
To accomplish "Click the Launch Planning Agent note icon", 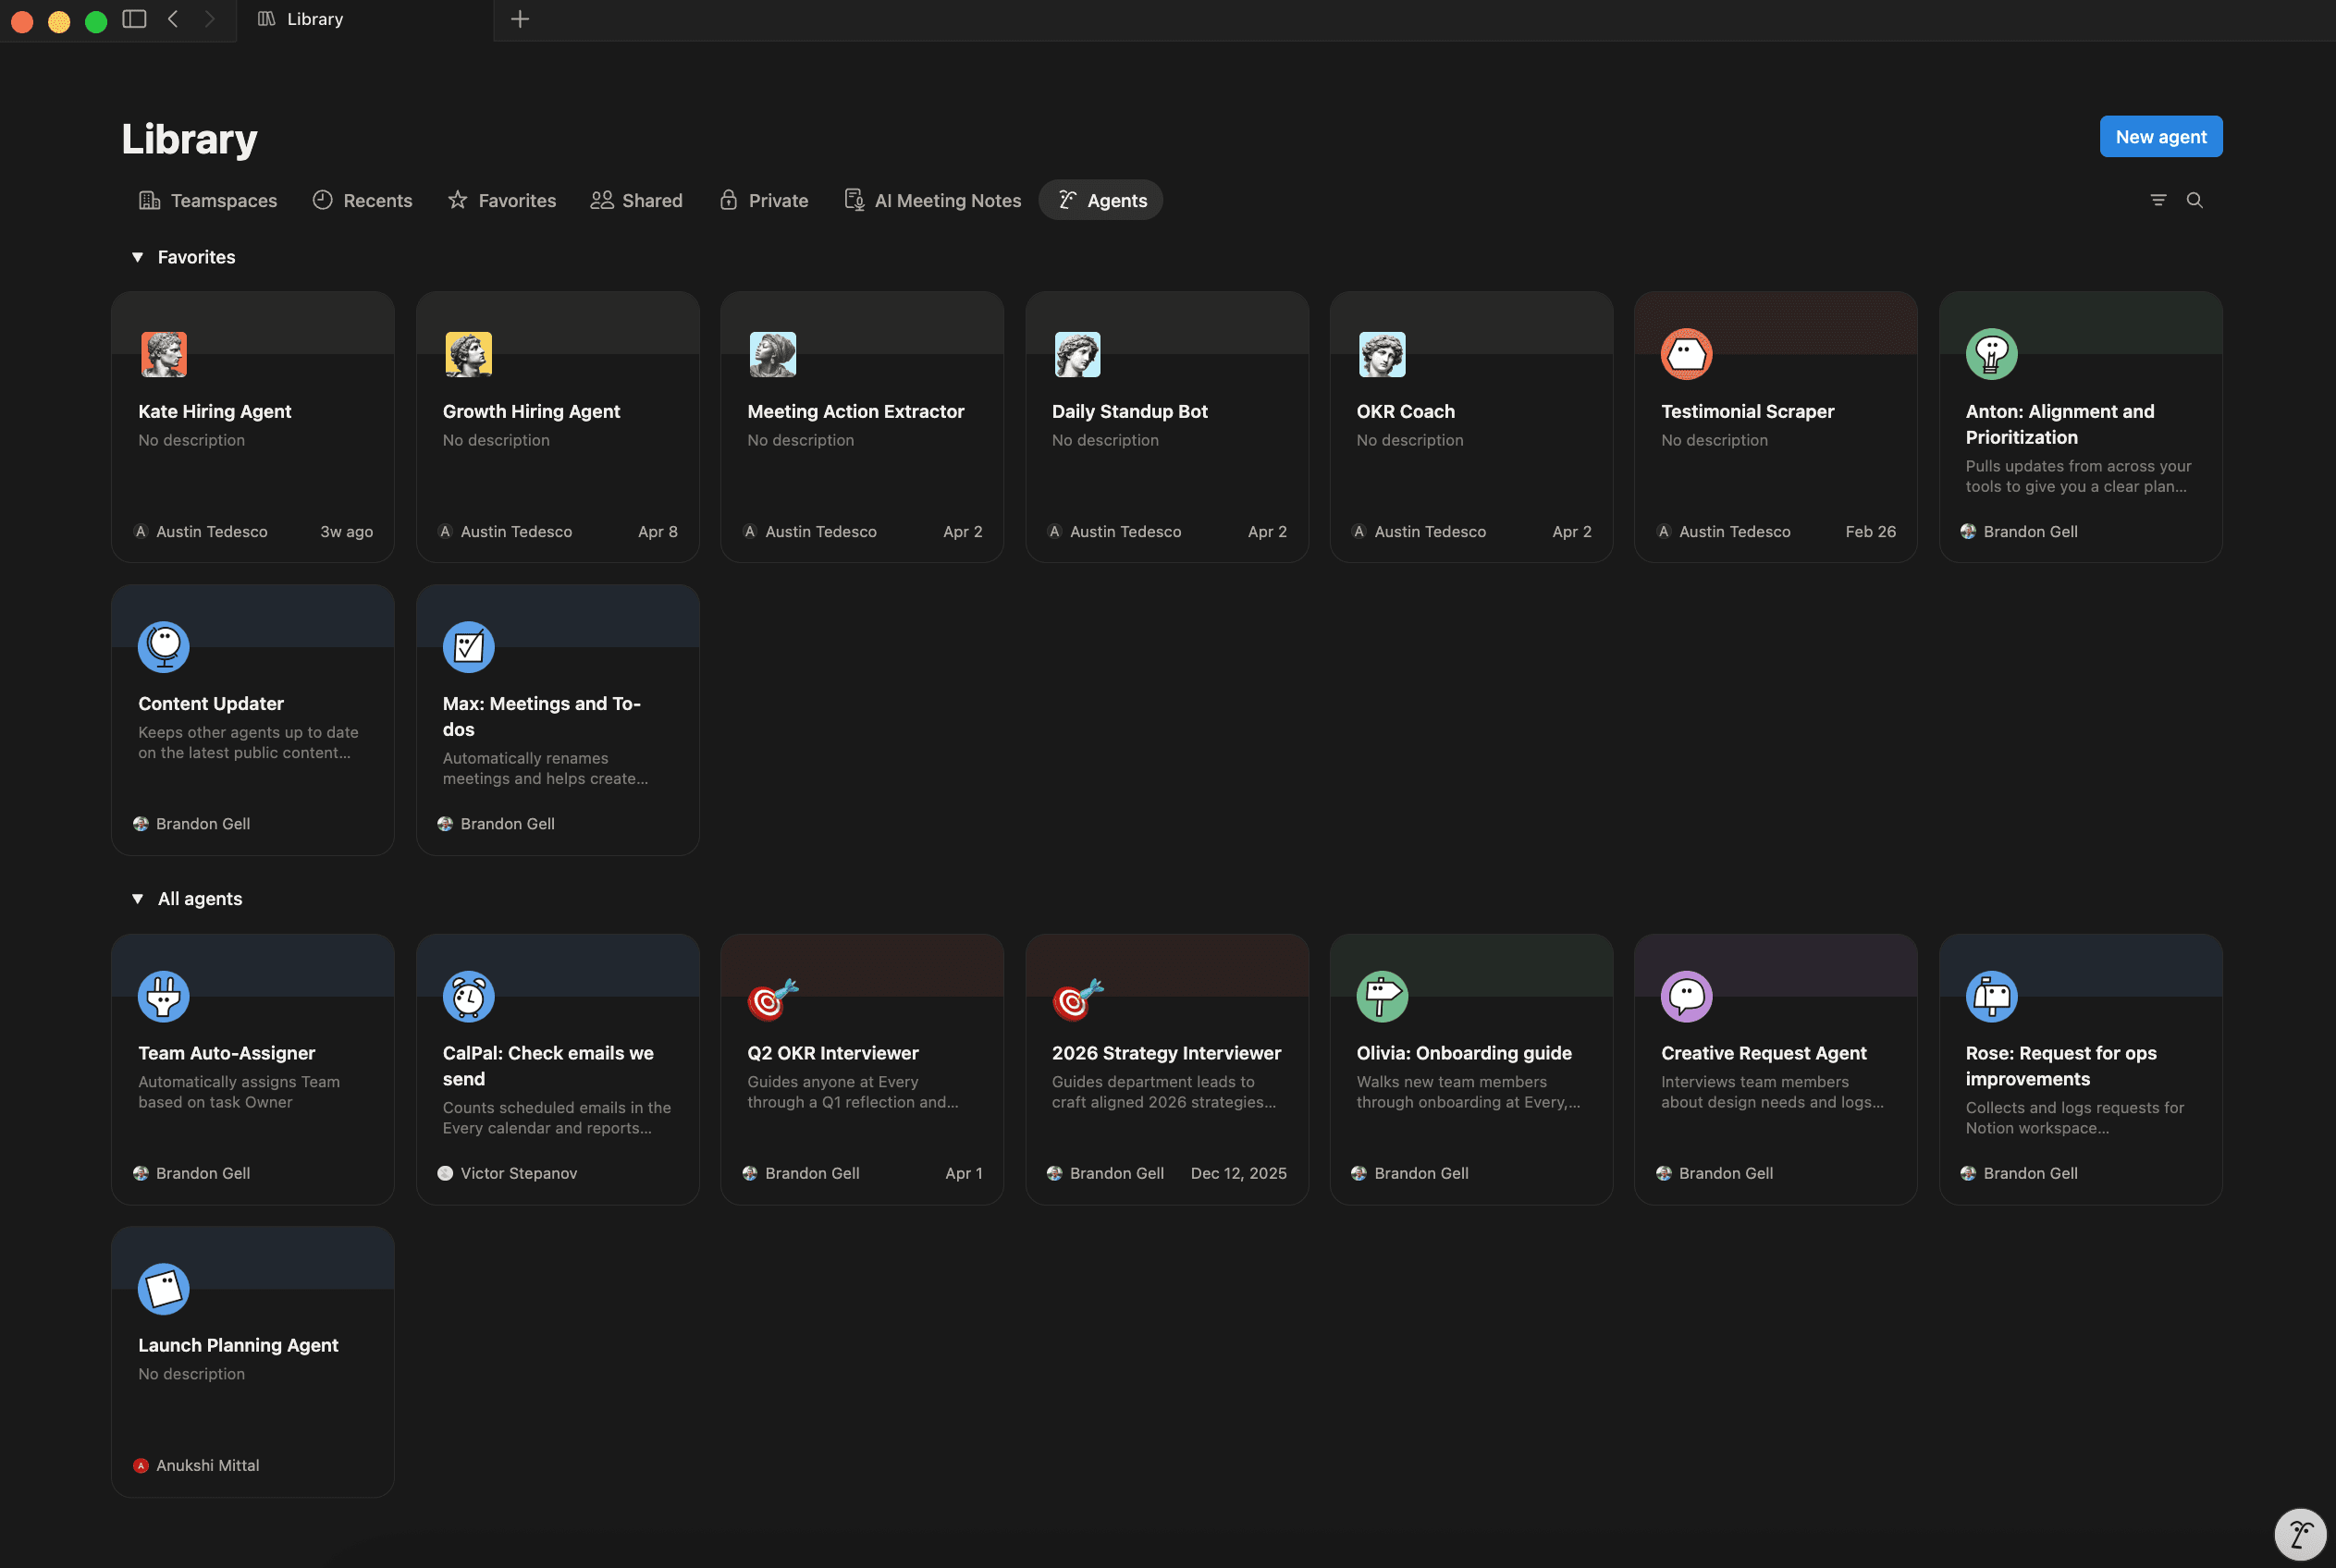I will click(x=163, y=1288).
